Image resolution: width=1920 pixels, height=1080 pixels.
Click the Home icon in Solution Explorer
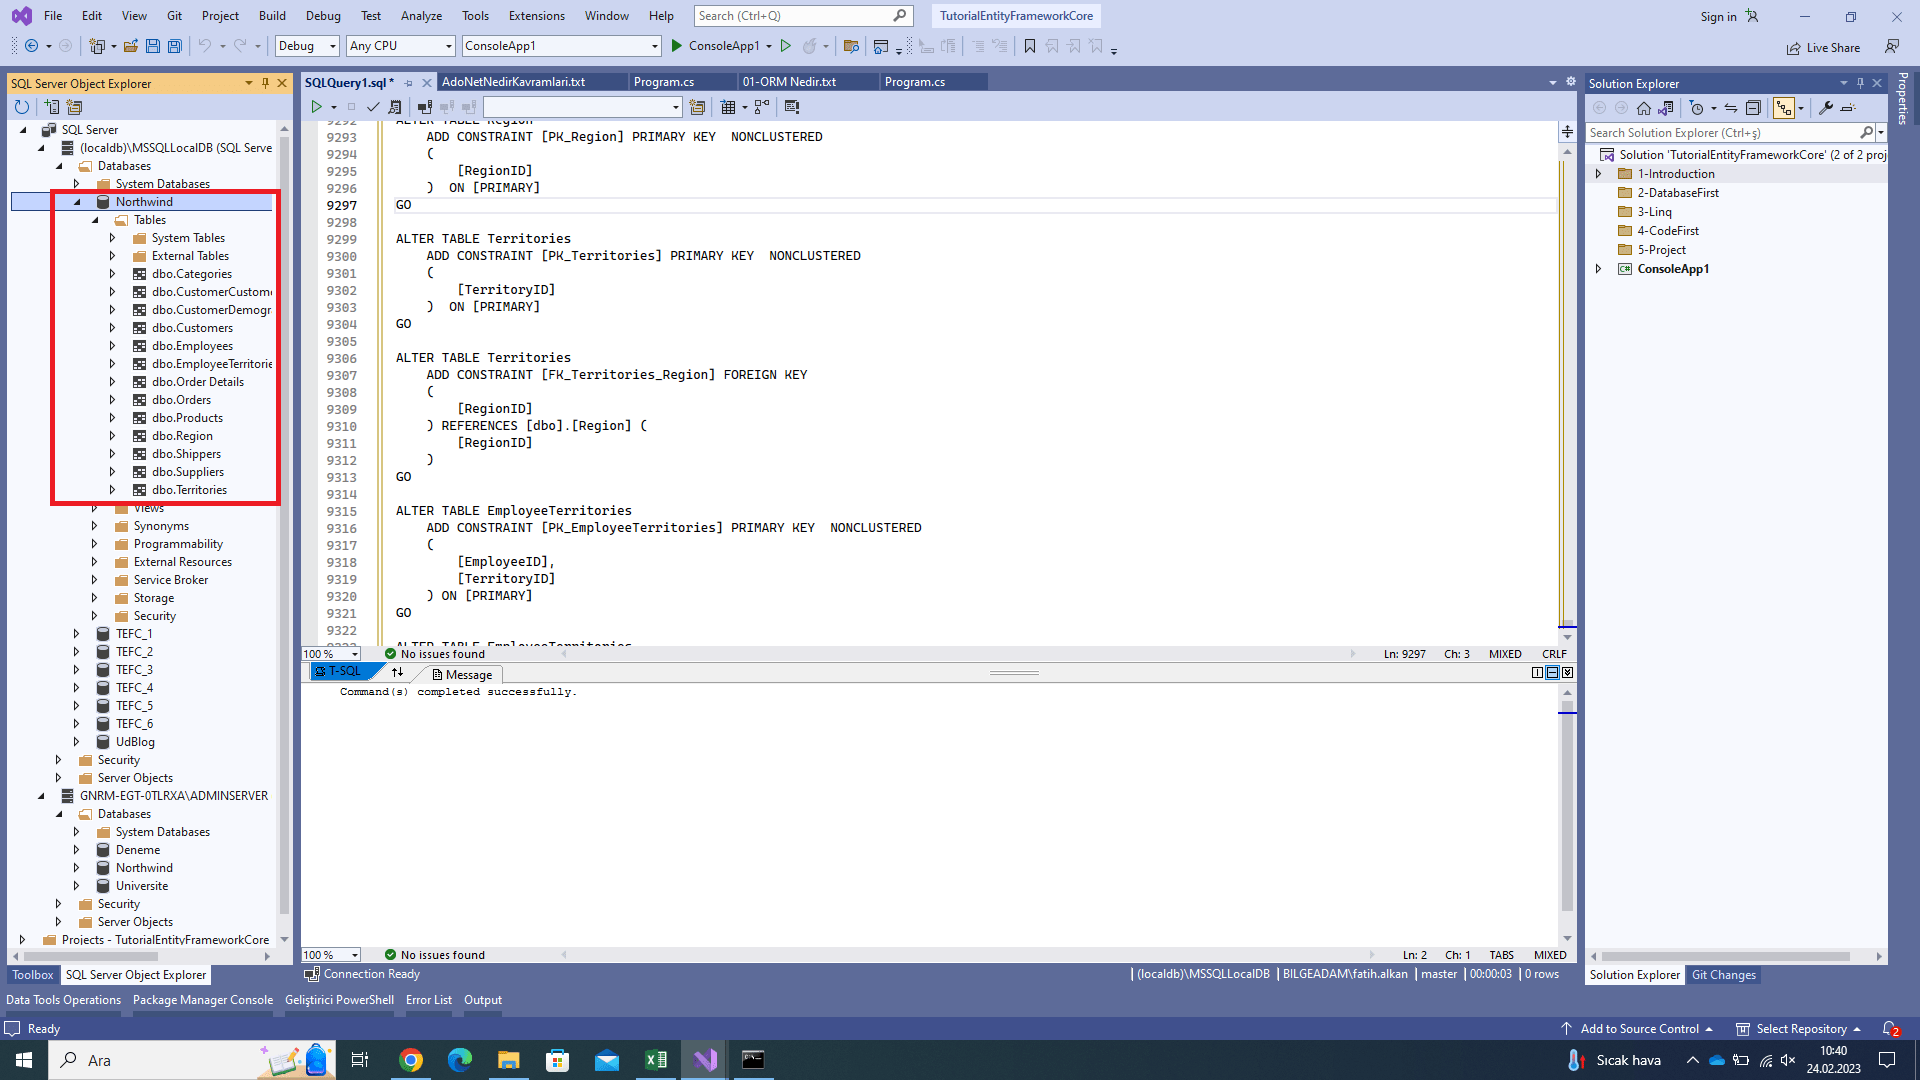pyautogui.click(x=1643, y=108)
